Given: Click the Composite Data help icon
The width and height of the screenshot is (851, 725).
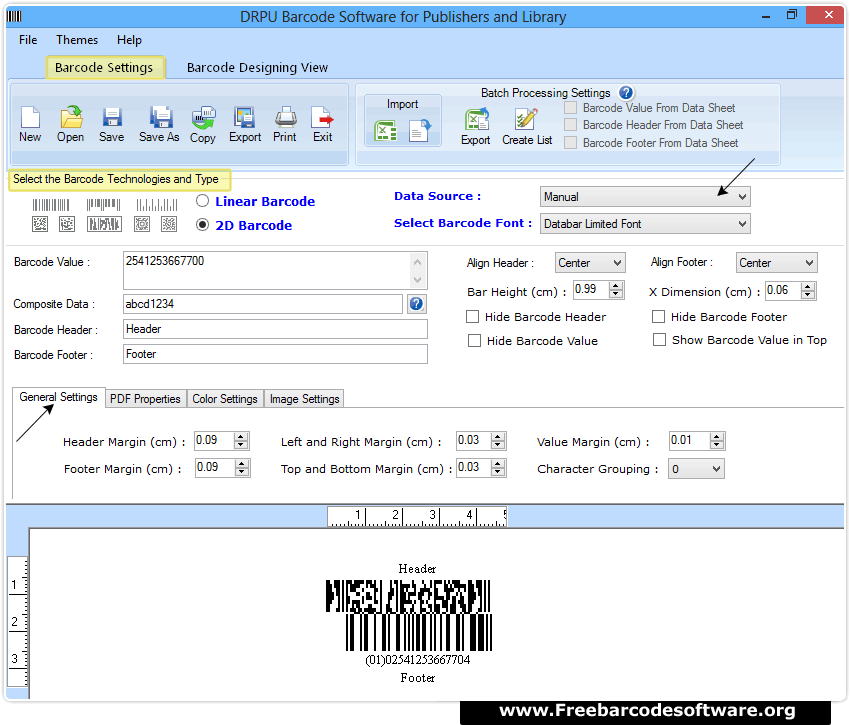Looking at the screenshot, I should coord(416,304).
